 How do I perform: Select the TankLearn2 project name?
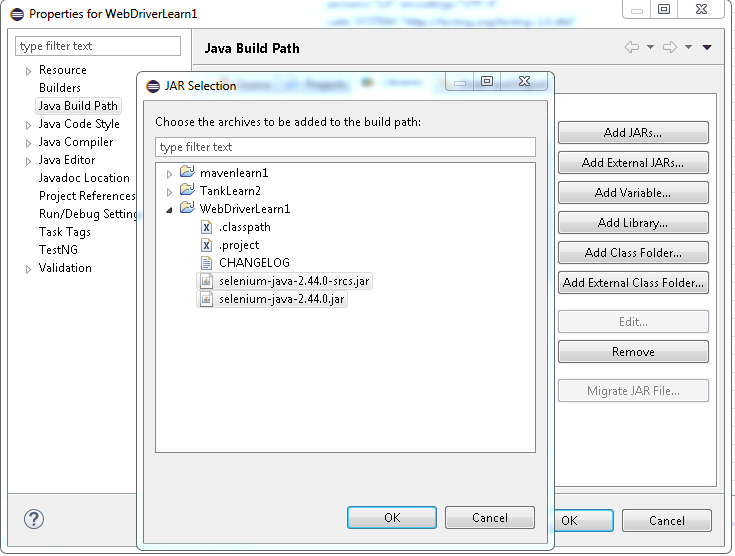tap(230, 191)
